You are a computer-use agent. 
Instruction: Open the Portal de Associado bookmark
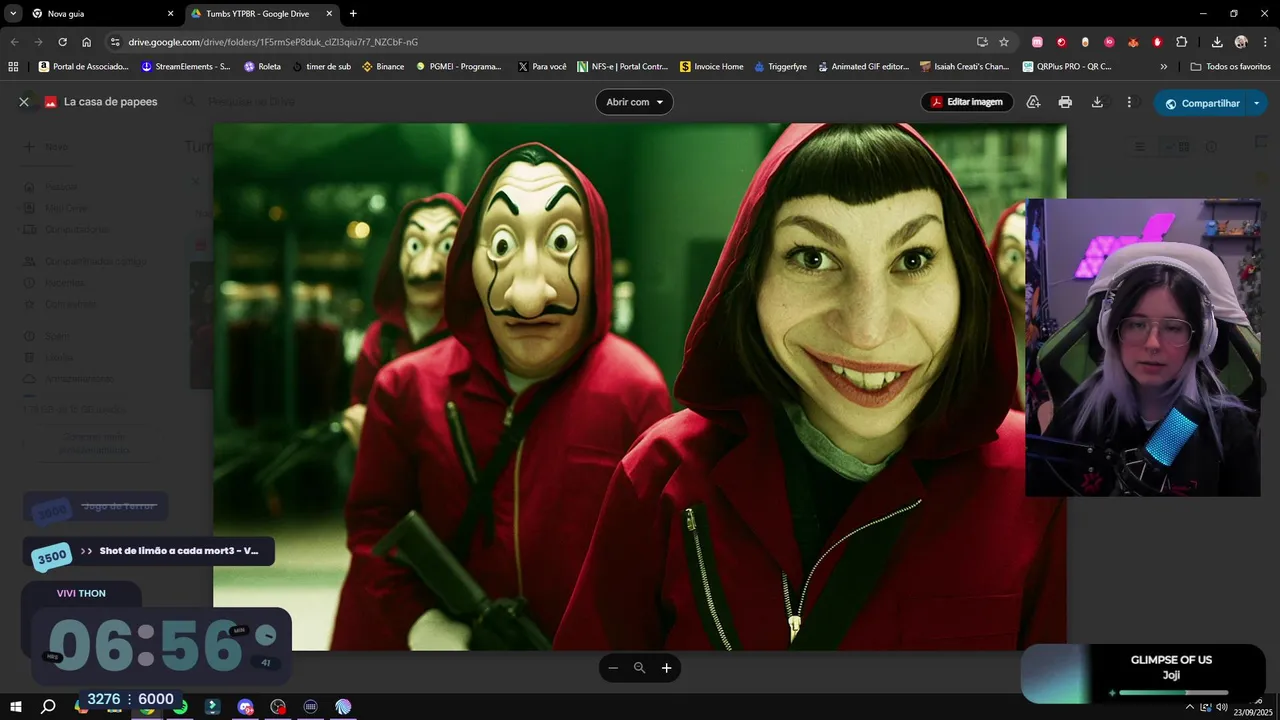tap(84, 66)
